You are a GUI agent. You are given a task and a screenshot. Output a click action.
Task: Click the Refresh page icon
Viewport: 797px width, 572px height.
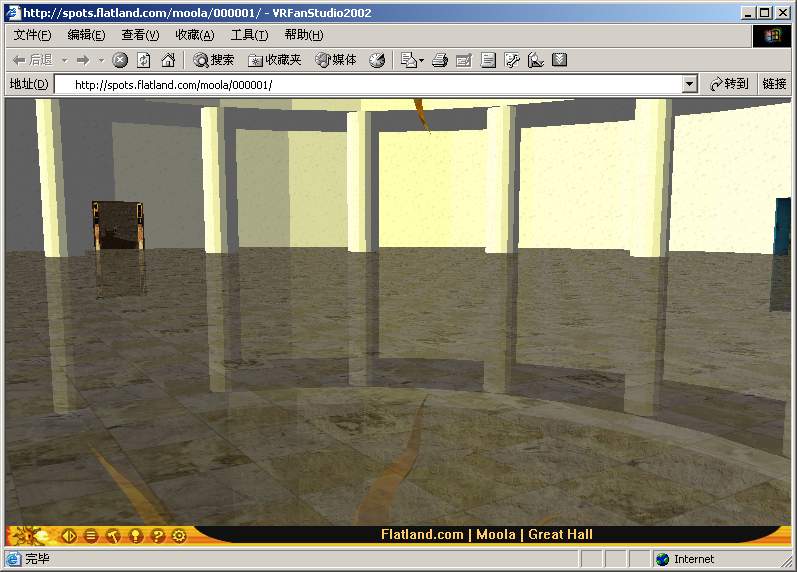144,61
